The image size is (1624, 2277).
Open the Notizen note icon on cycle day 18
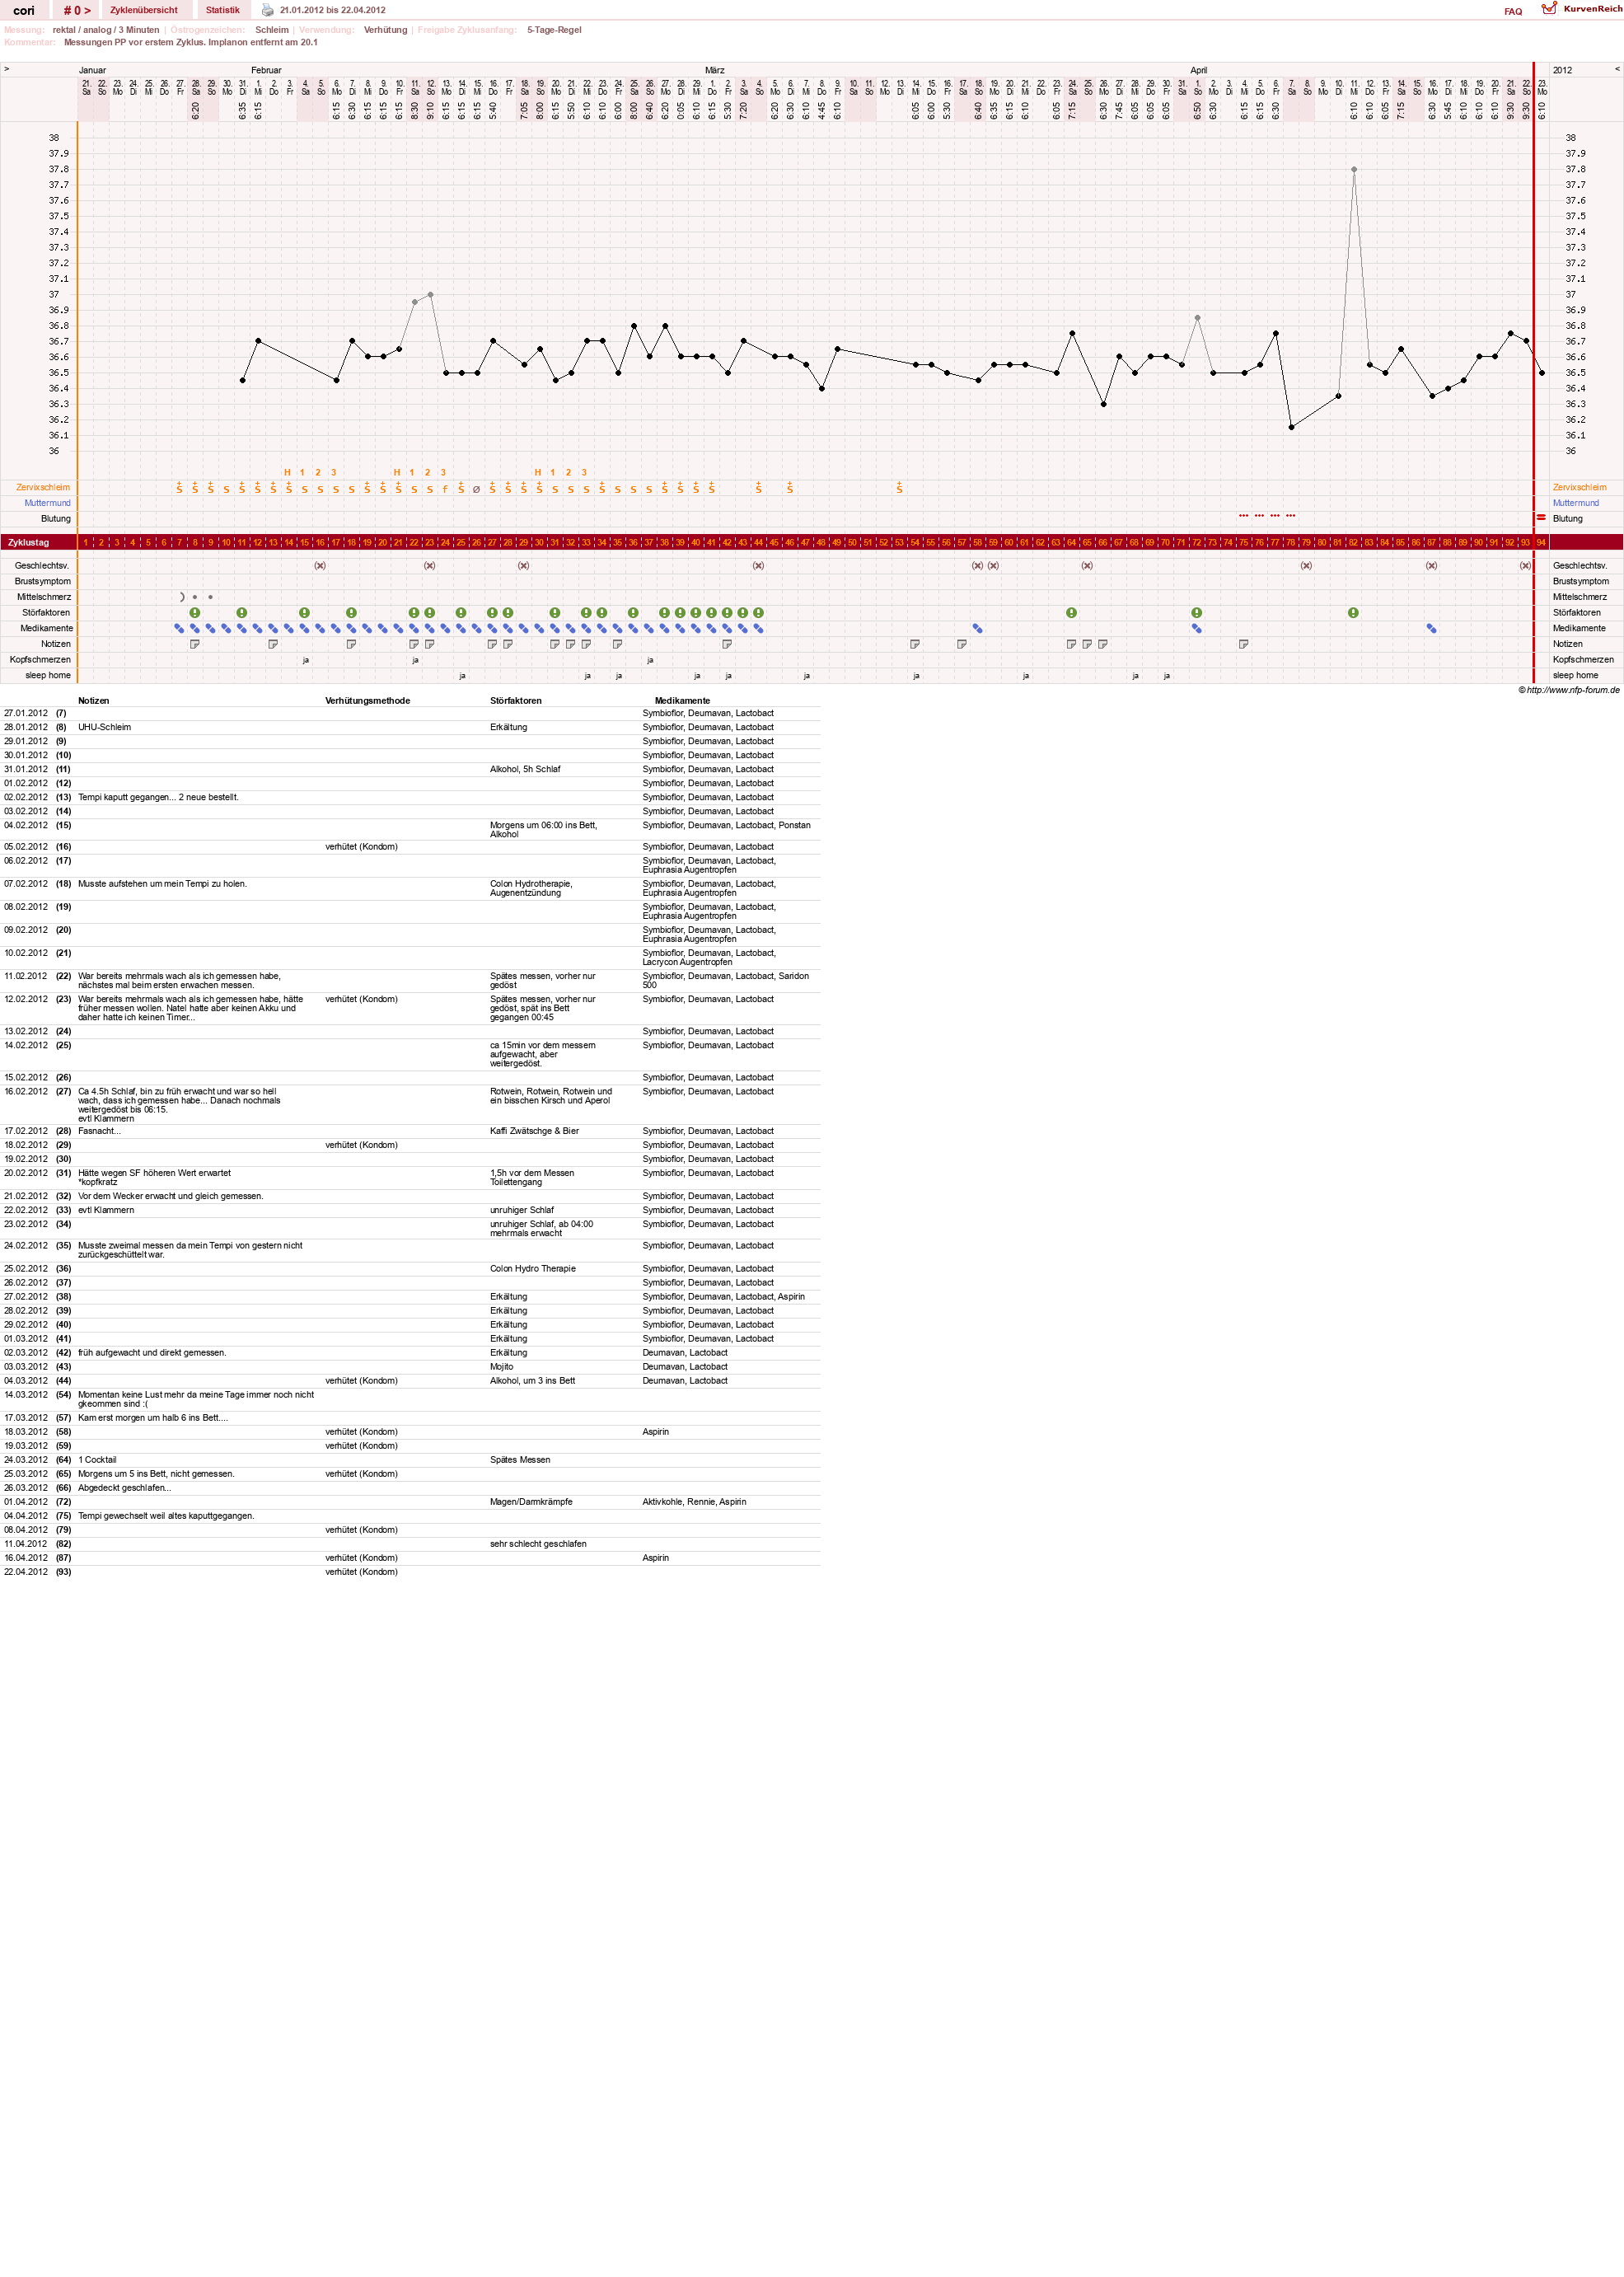click(351, 644)
